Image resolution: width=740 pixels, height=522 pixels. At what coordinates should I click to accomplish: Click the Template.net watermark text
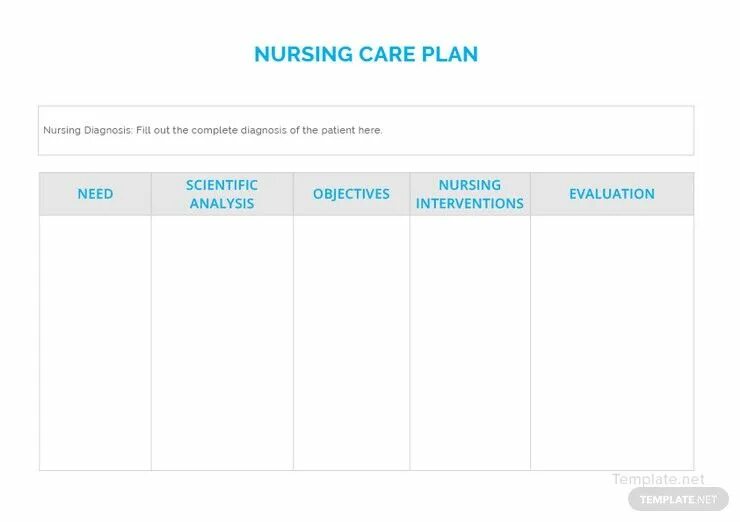(658, 479)
